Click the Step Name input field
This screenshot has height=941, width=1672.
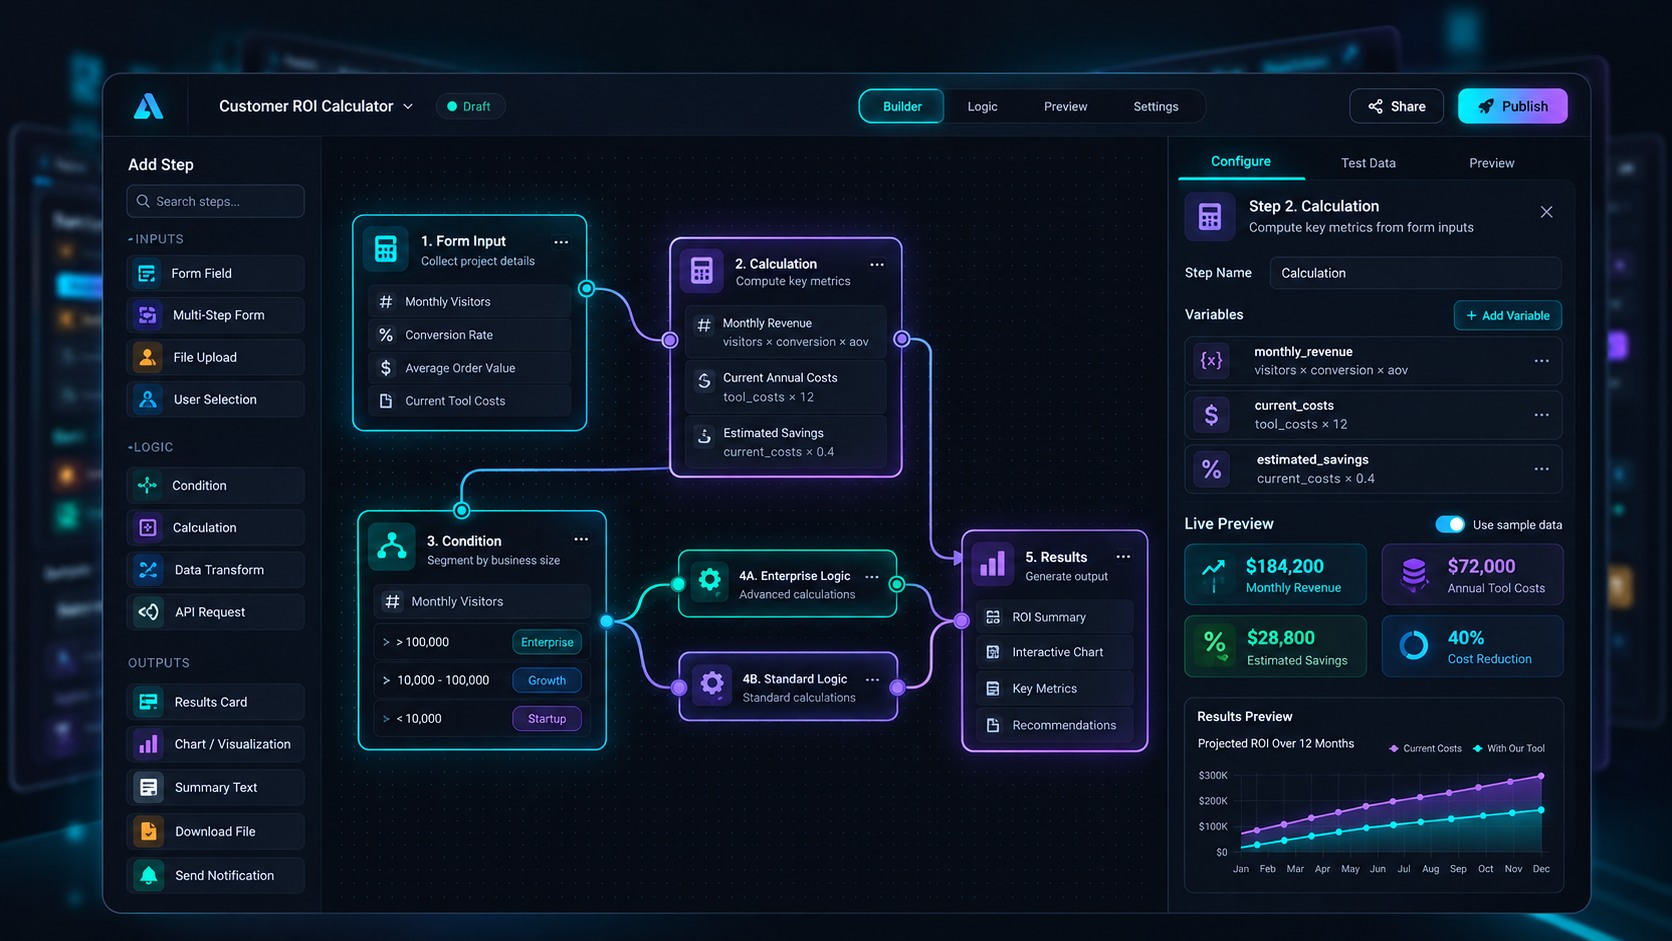1415,273
